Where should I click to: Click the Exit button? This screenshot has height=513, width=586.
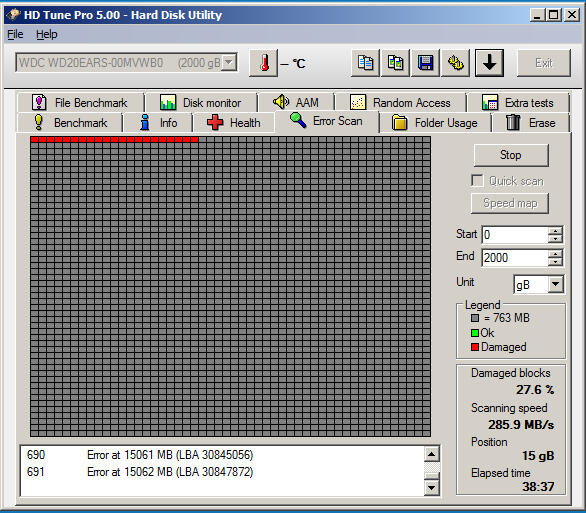coord(543,63)
